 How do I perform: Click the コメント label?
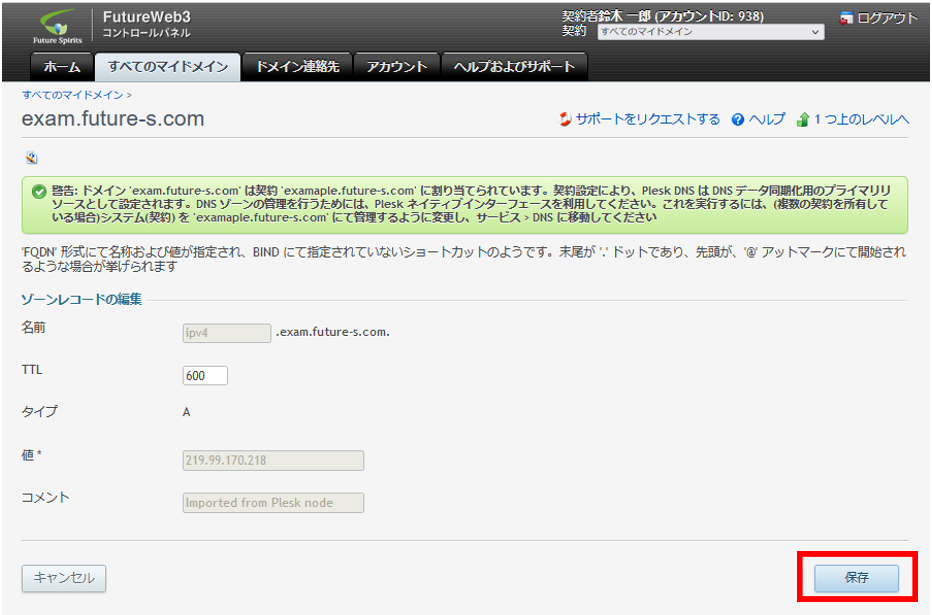click(45, 497)
